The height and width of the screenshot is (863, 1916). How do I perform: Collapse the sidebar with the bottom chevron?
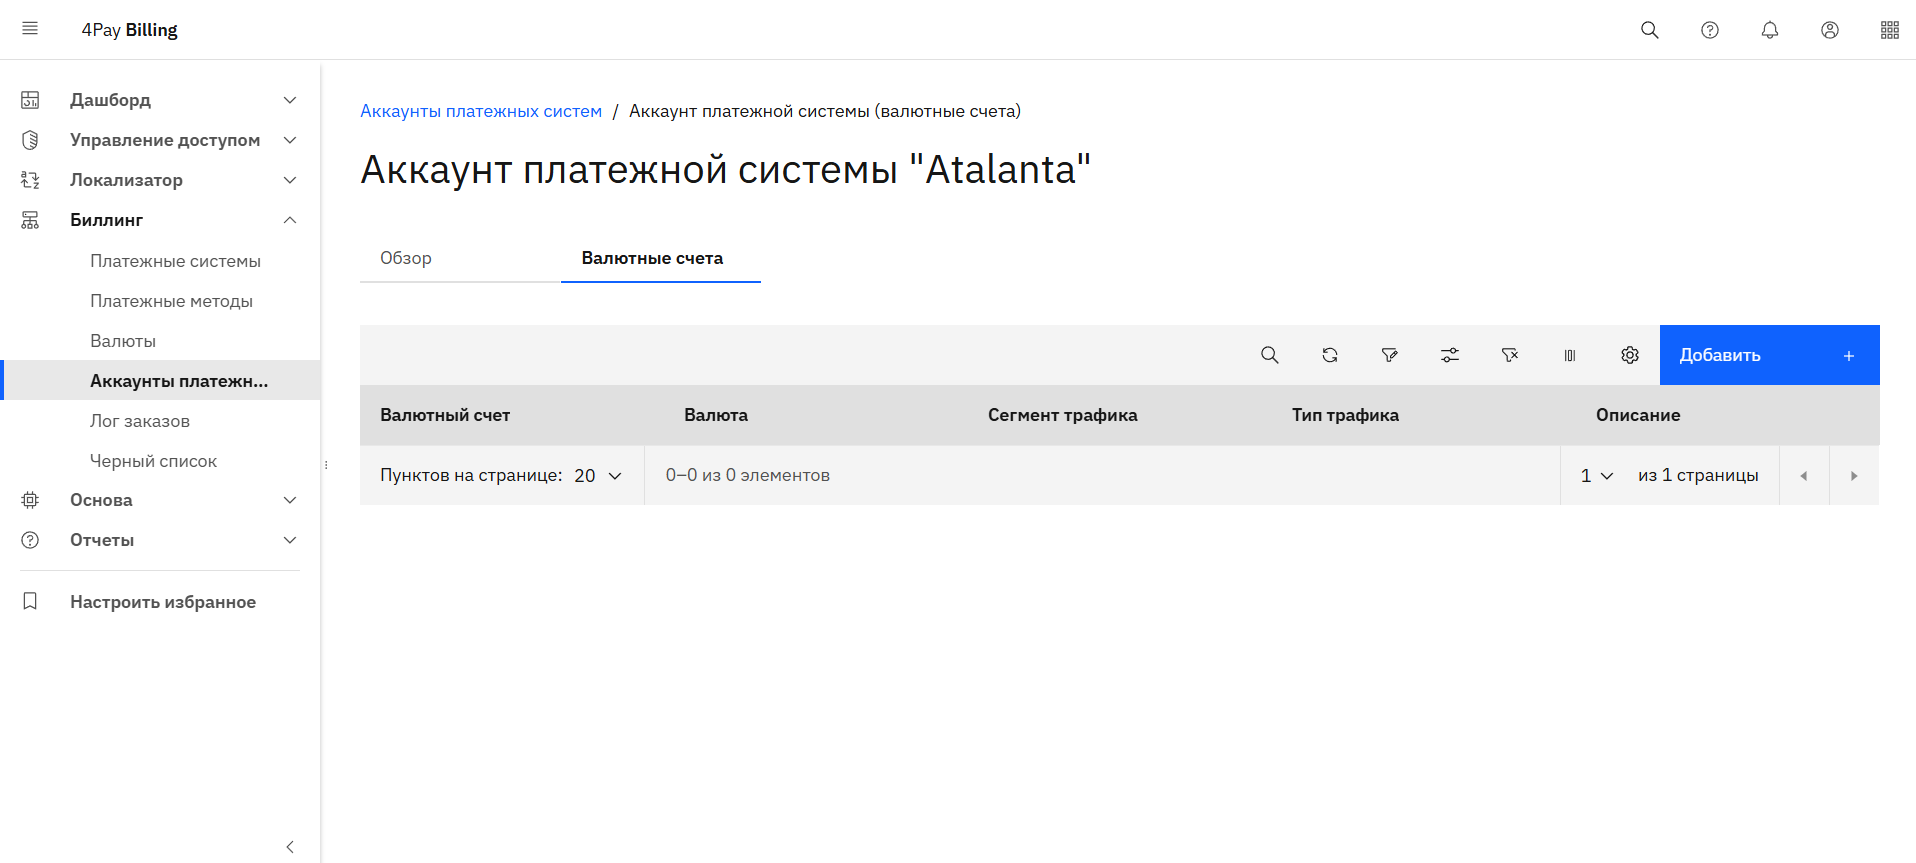290,847
